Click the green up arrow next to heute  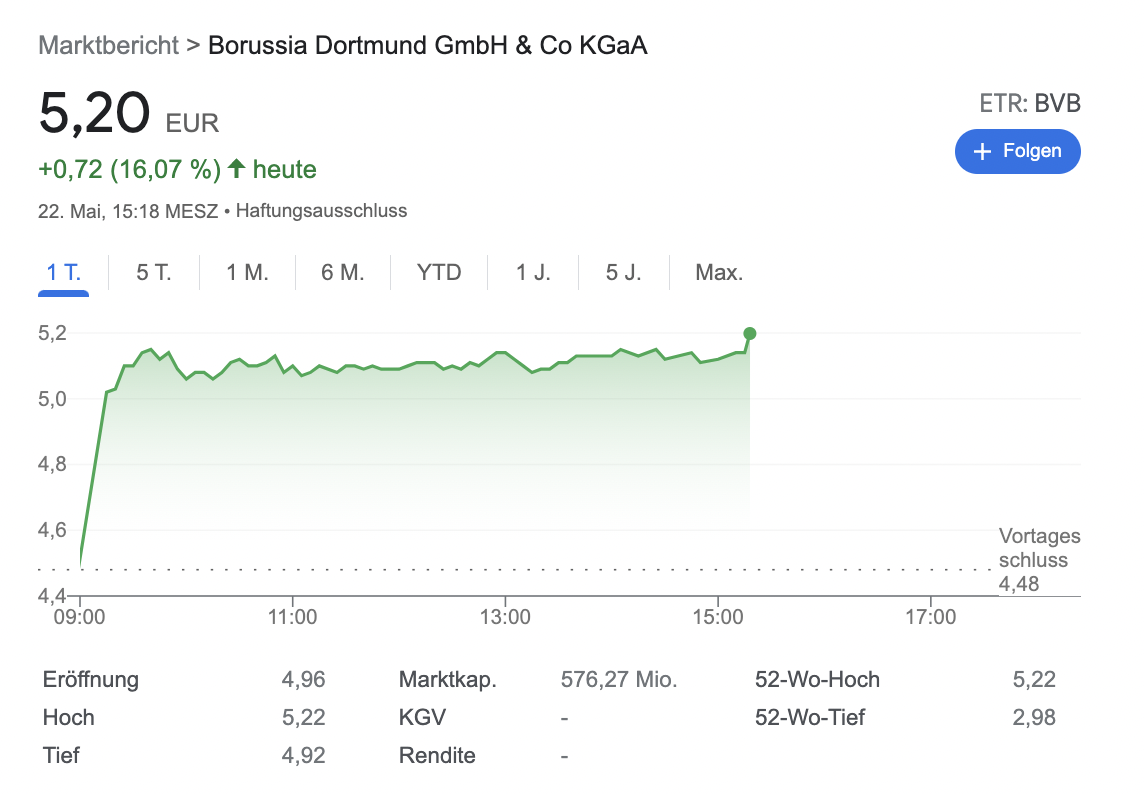[x=236, y=169]
